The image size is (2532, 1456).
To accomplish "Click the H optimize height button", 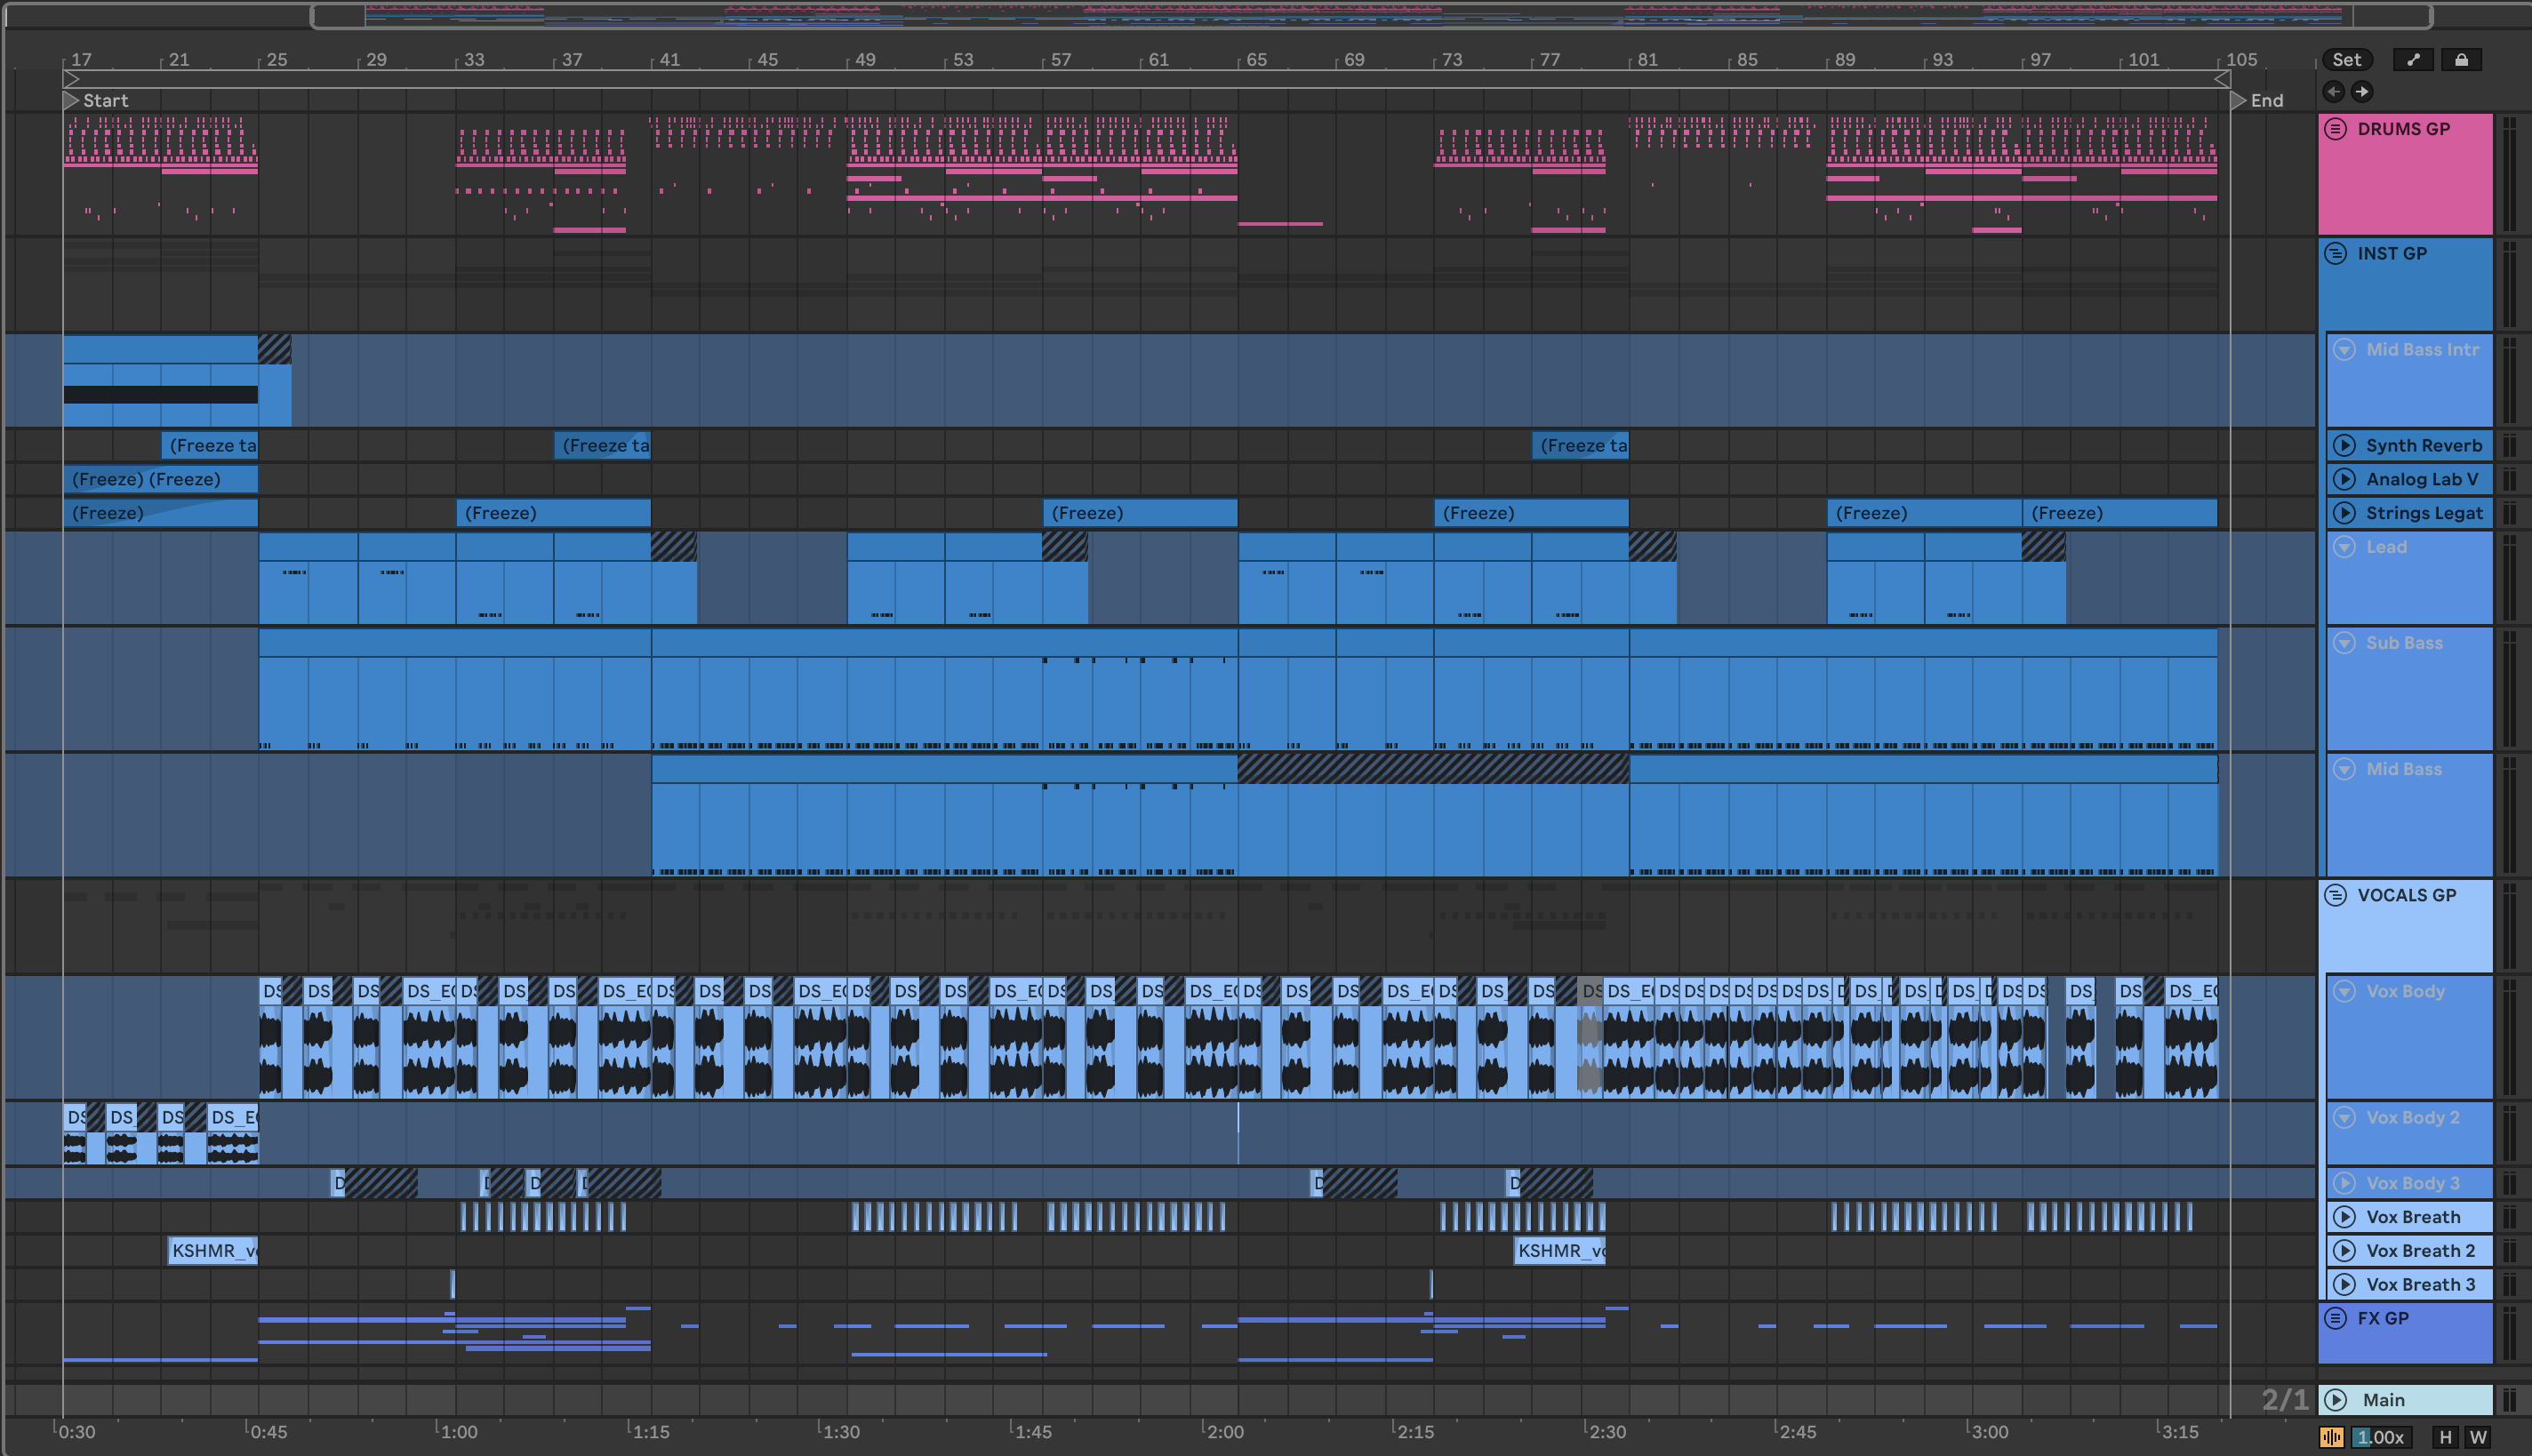I will [x=2445, y=1437].
